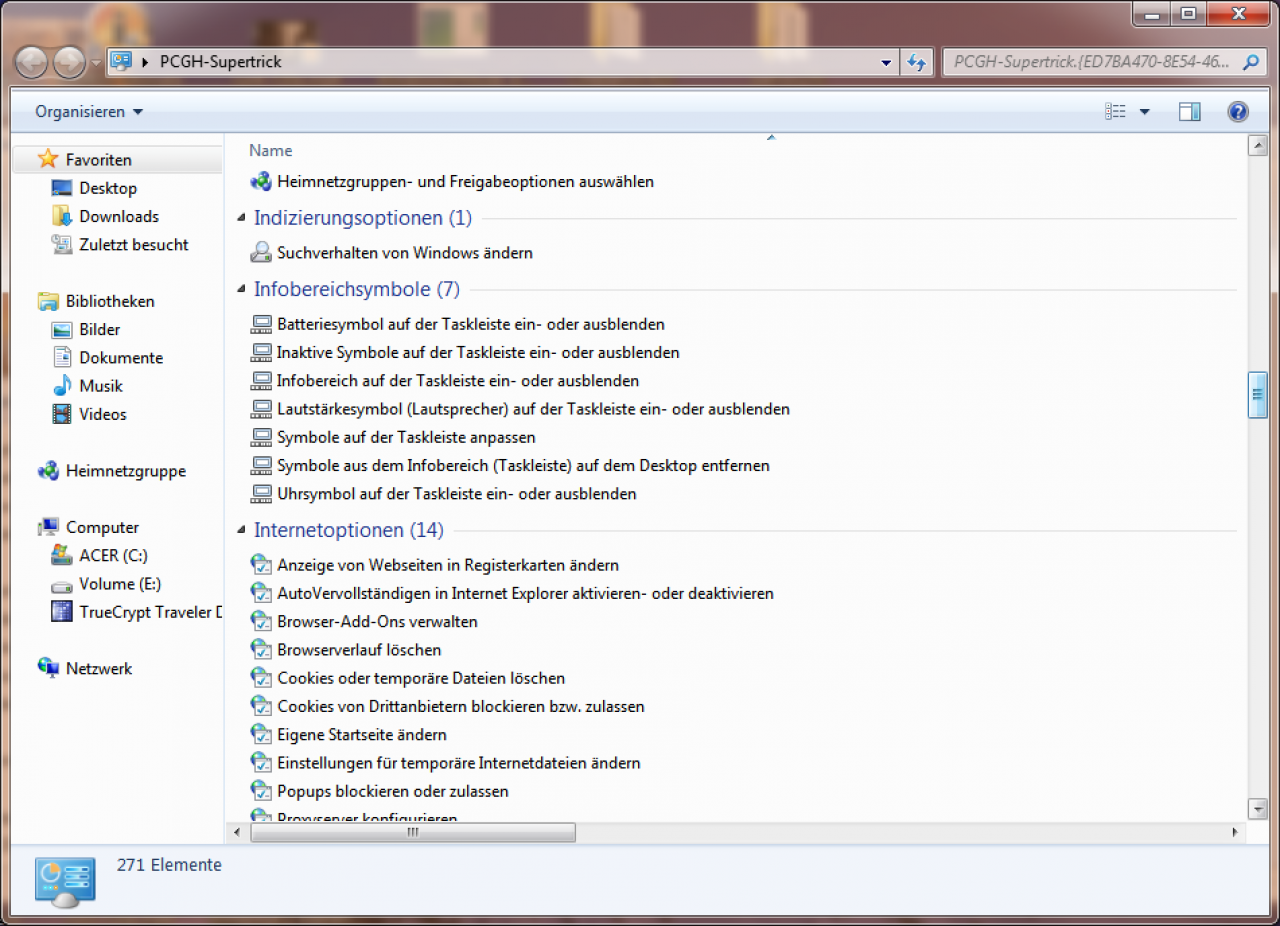Toggle the preview pane icon
1280x926 pixels.
click(1190, 112)
